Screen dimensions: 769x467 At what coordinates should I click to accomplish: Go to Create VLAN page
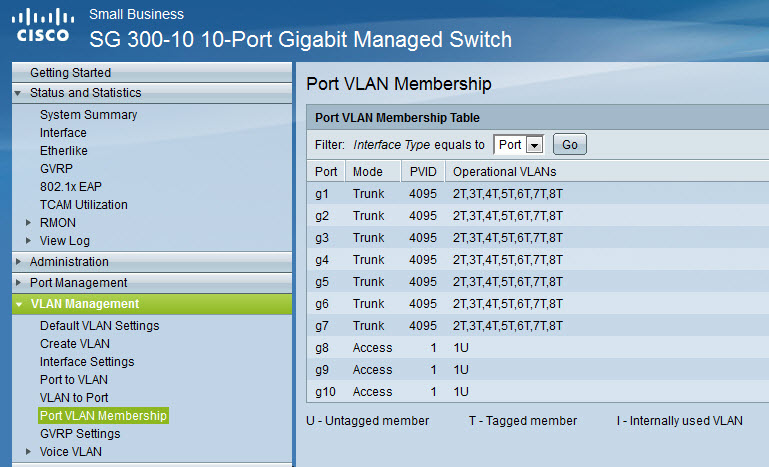(75, 344)
